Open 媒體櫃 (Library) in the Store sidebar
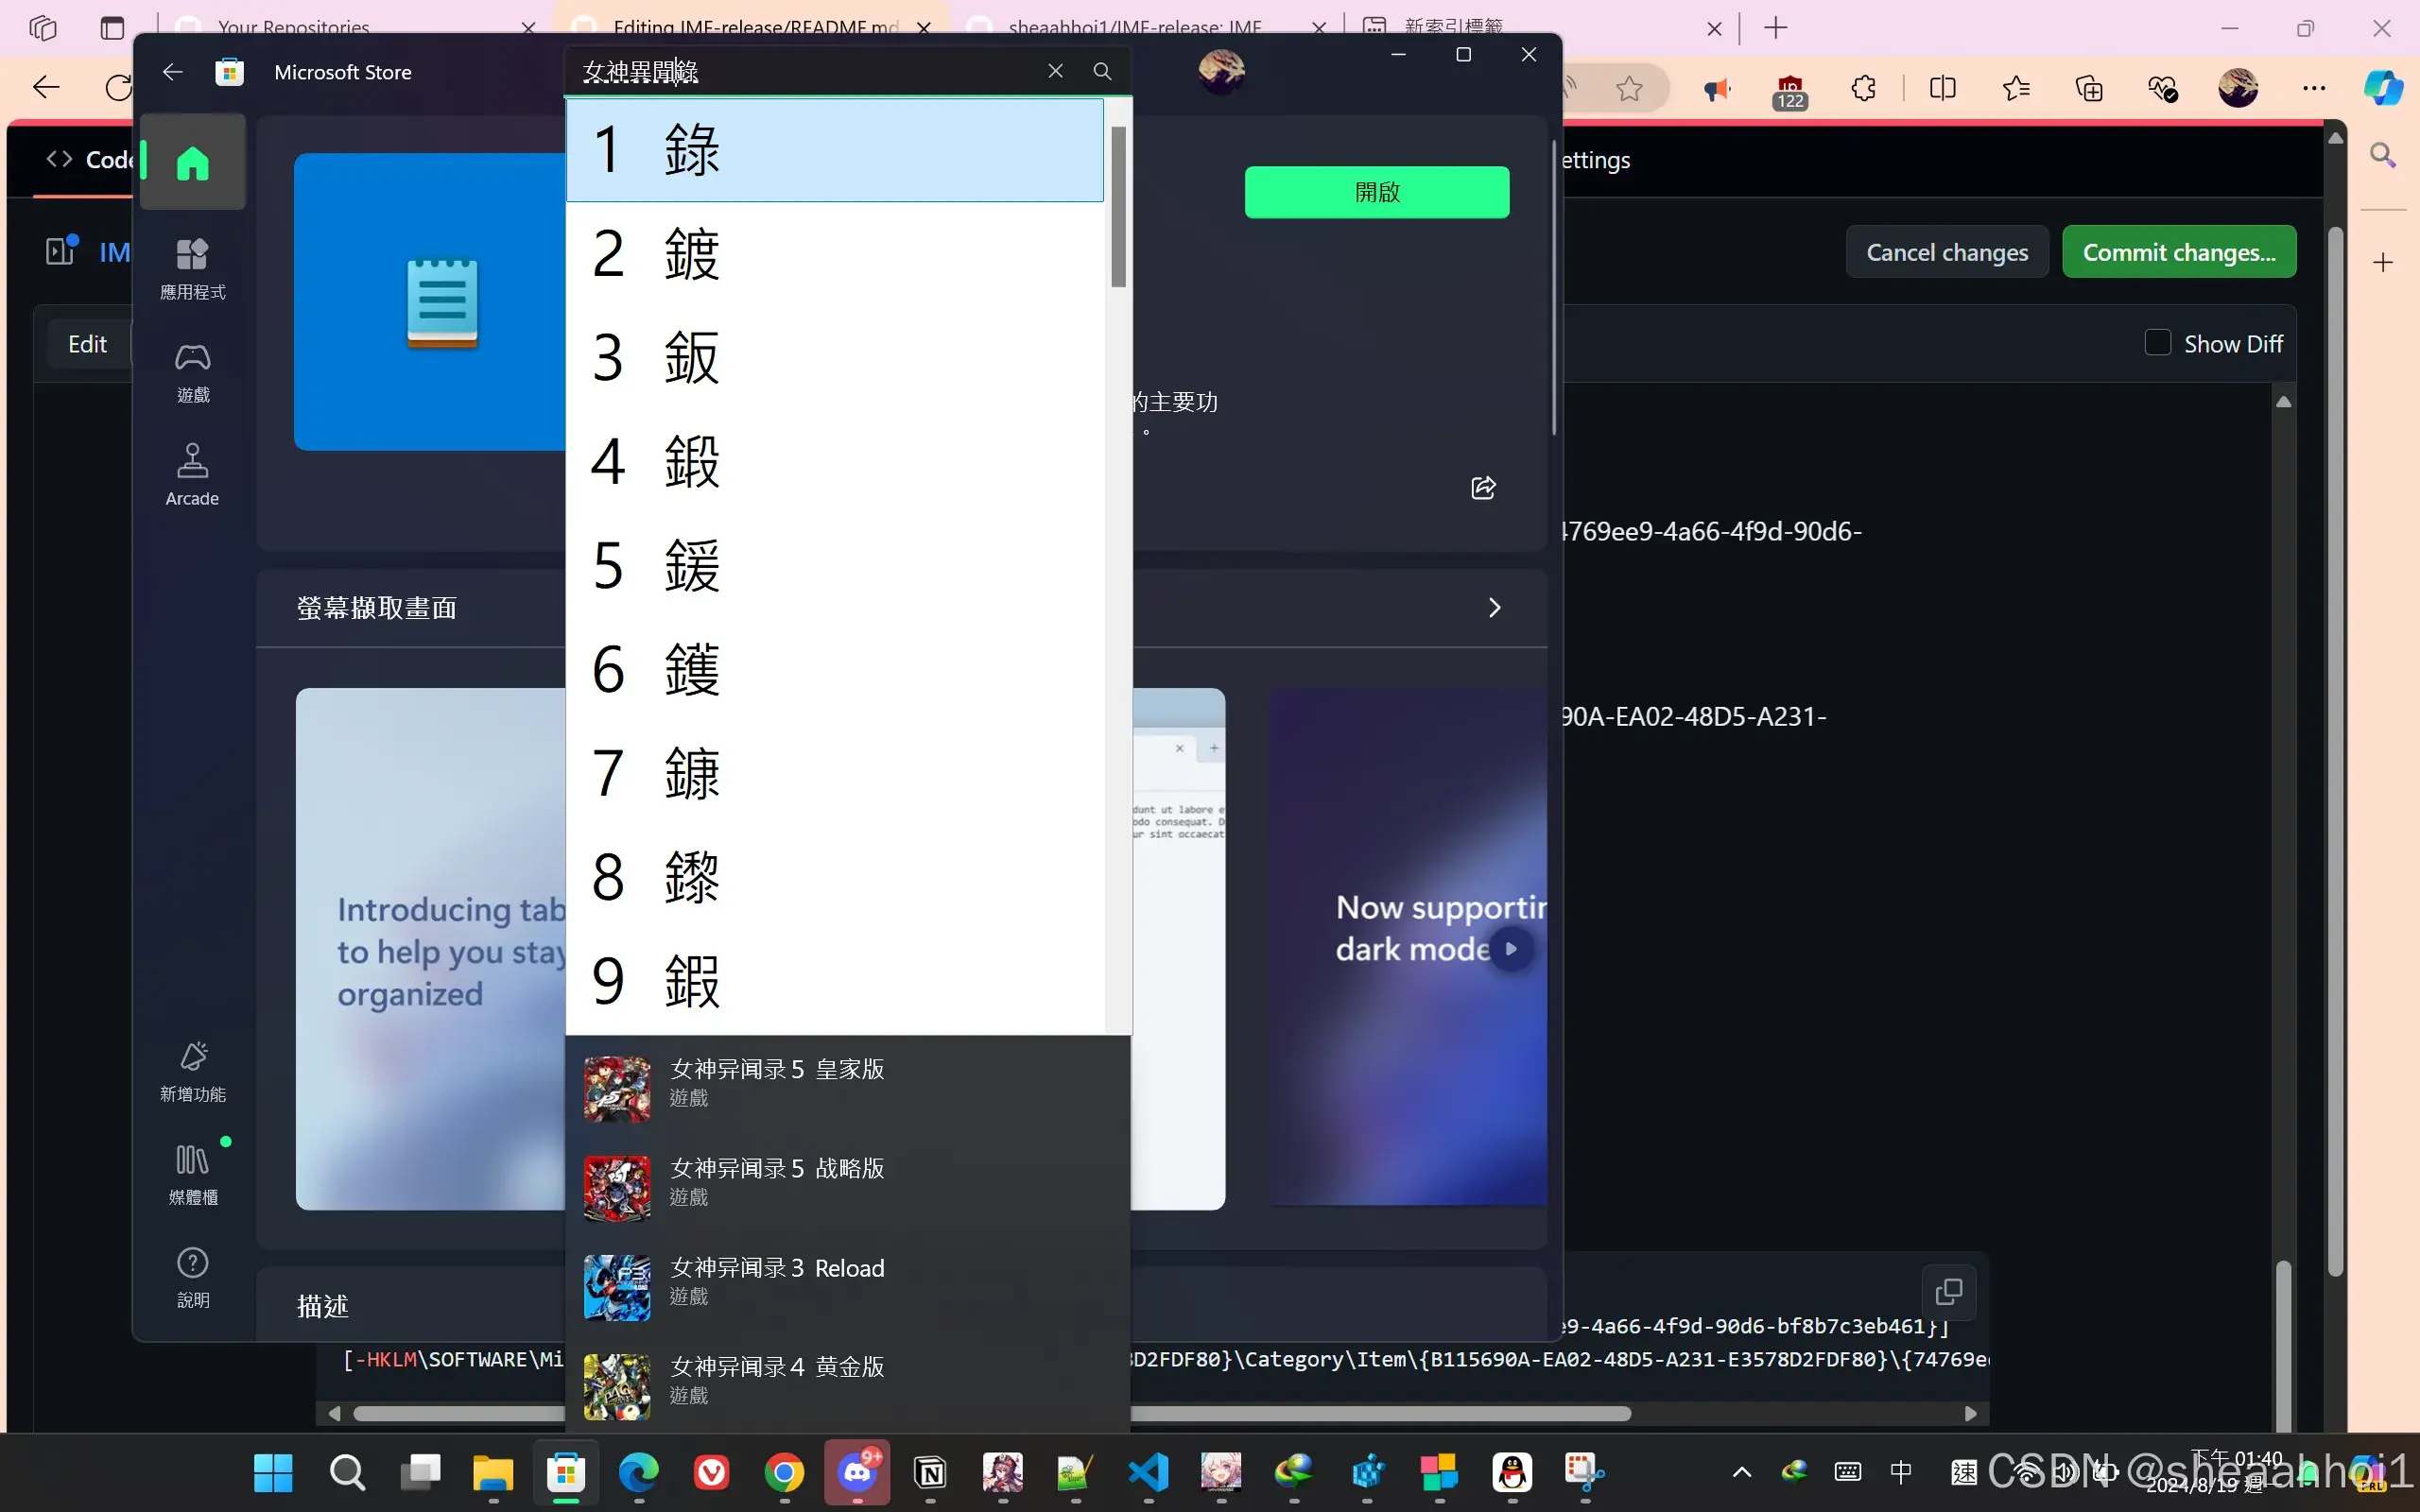Screen dimensions: 2420x1512 192,1173
